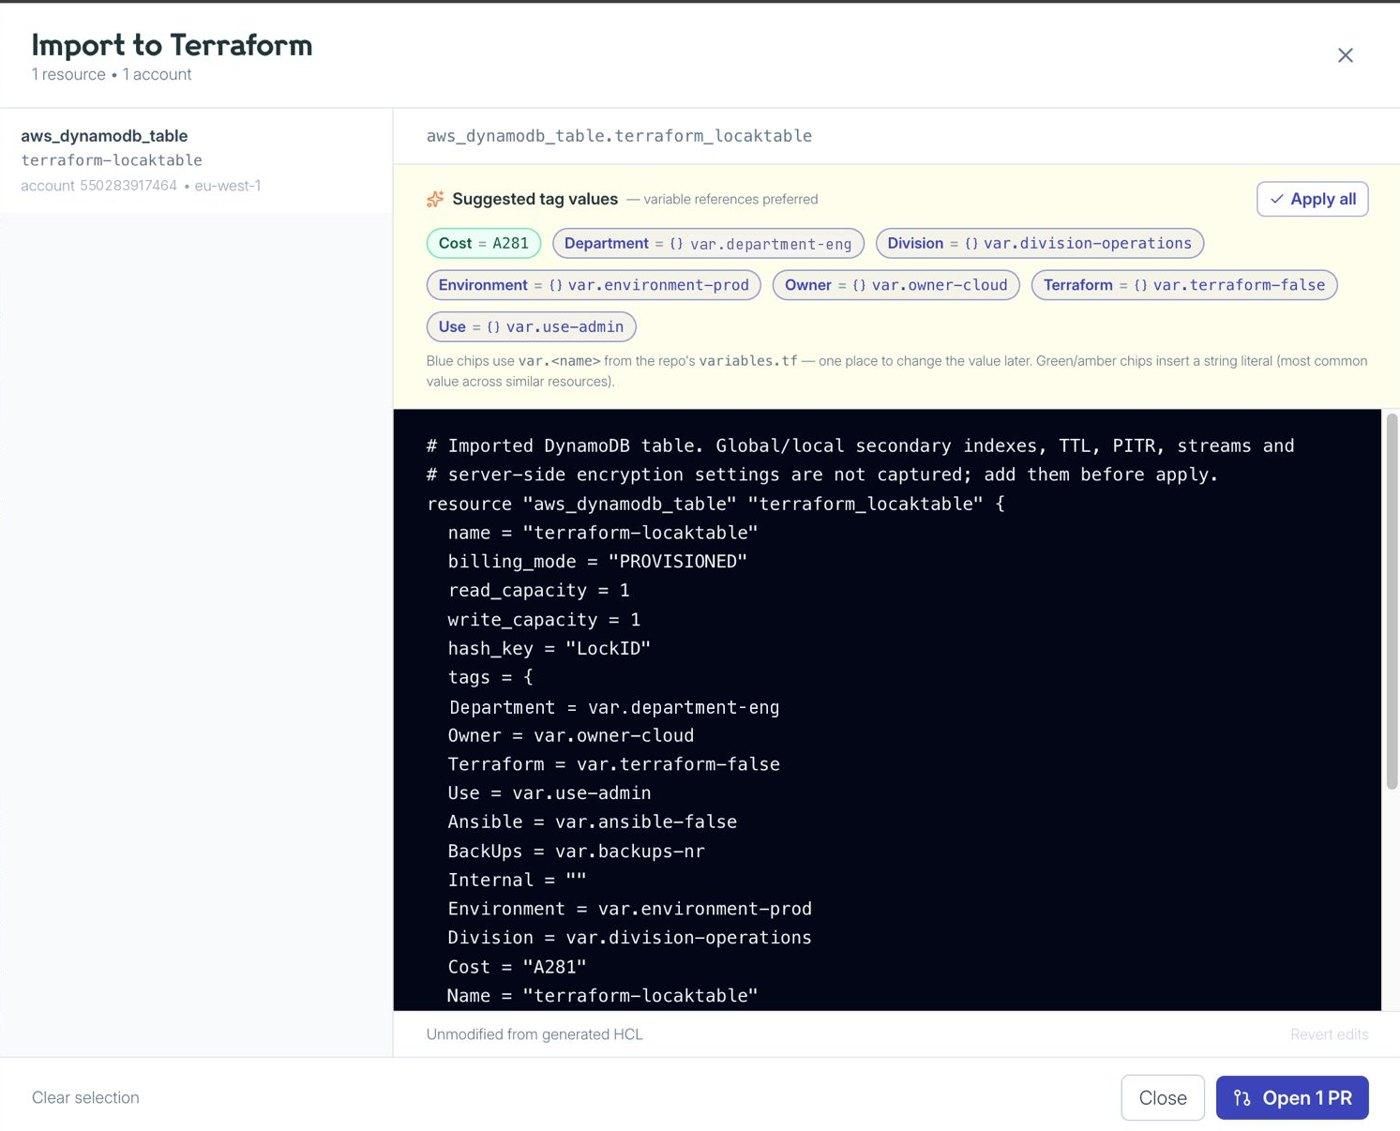Click the Cost = "A281" code line
The height and width of the screenshot is (1131, 1400).
pos(517,967)
